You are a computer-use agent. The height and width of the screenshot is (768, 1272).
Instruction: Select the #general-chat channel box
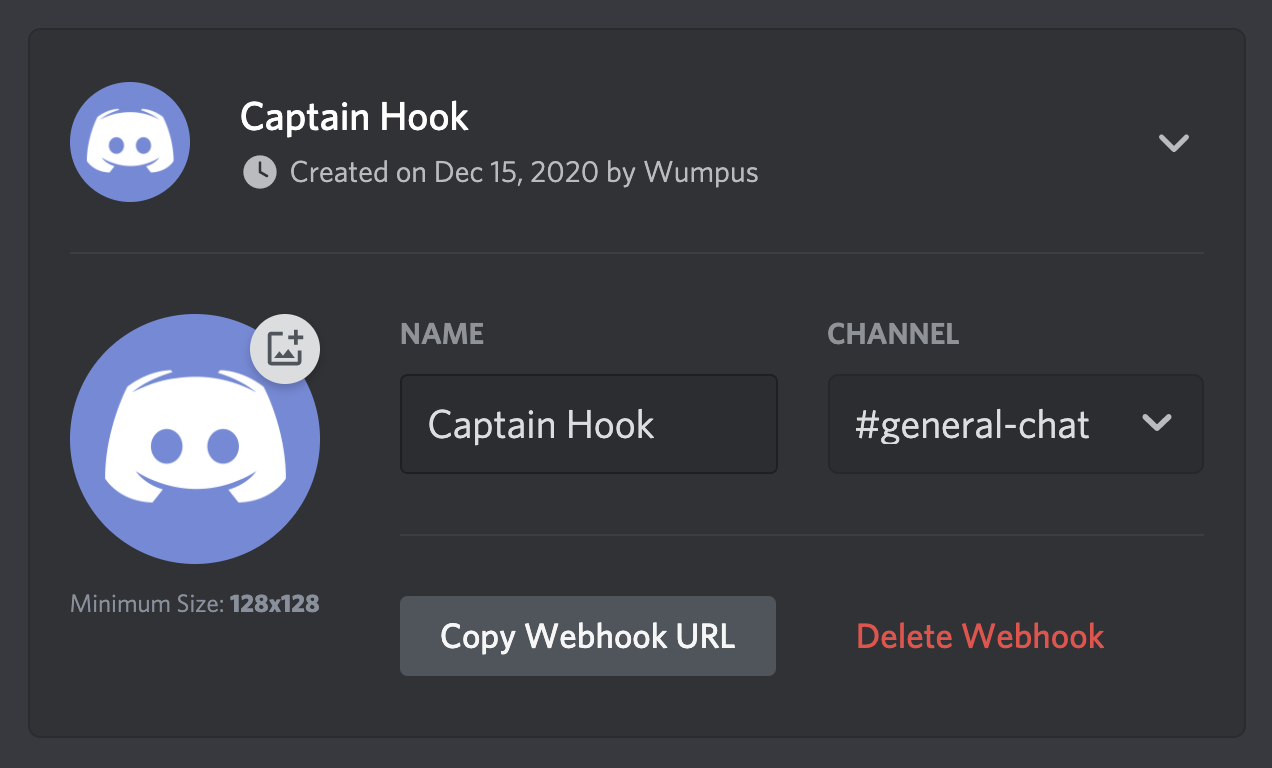1015,424
